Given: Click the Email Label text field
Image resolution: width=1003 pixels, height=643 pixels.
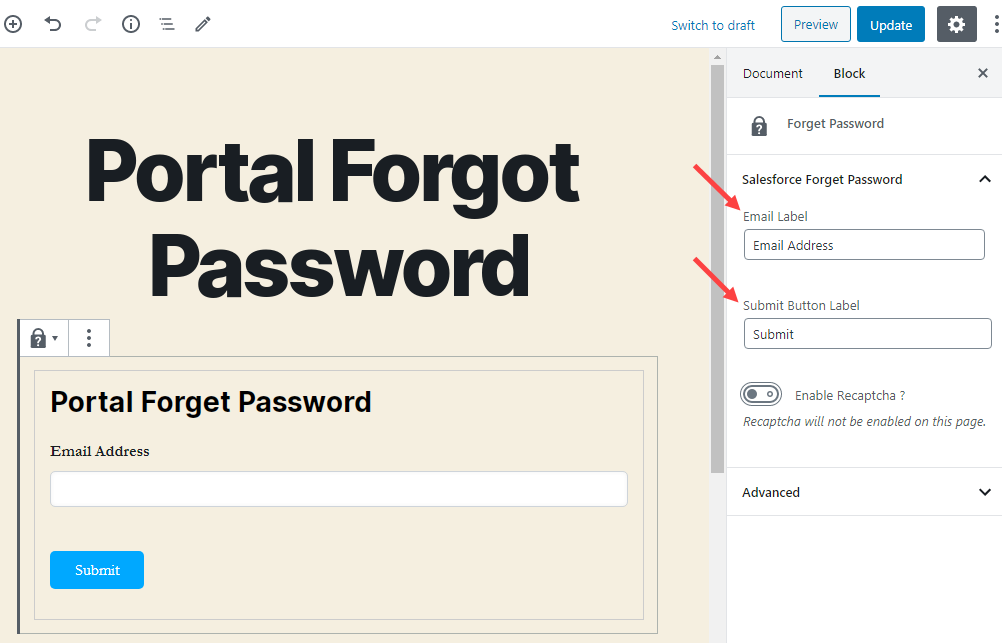Looking at the screenshot, I should [864, 245].
